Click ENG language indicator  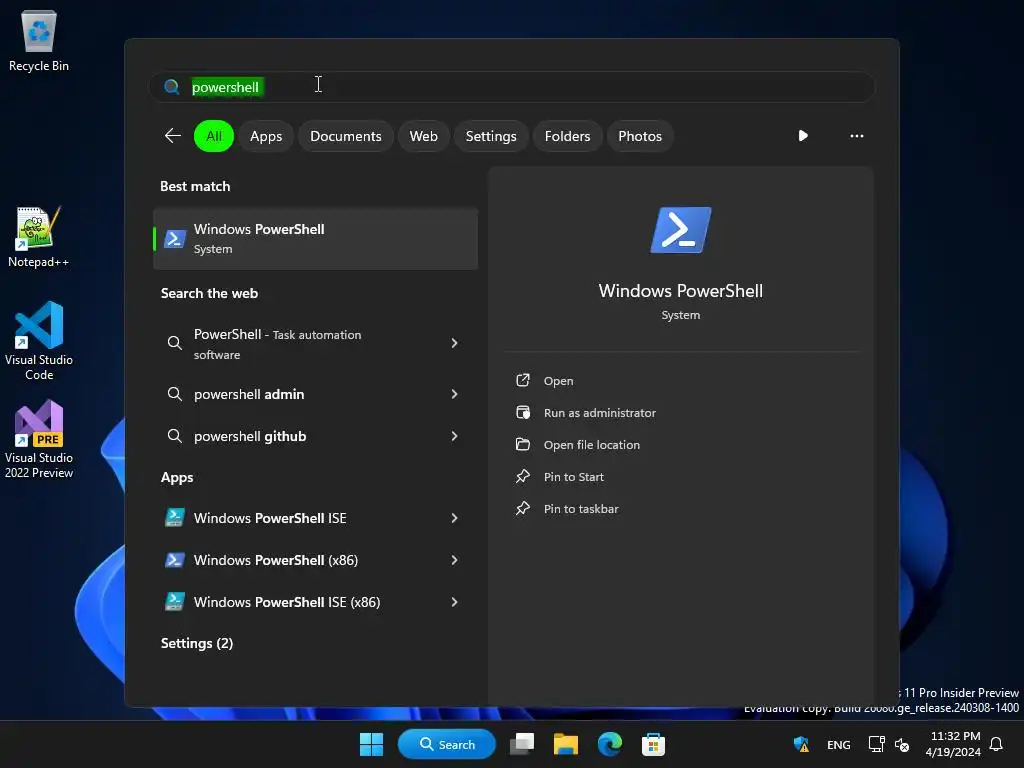click(x=839, y=744)
